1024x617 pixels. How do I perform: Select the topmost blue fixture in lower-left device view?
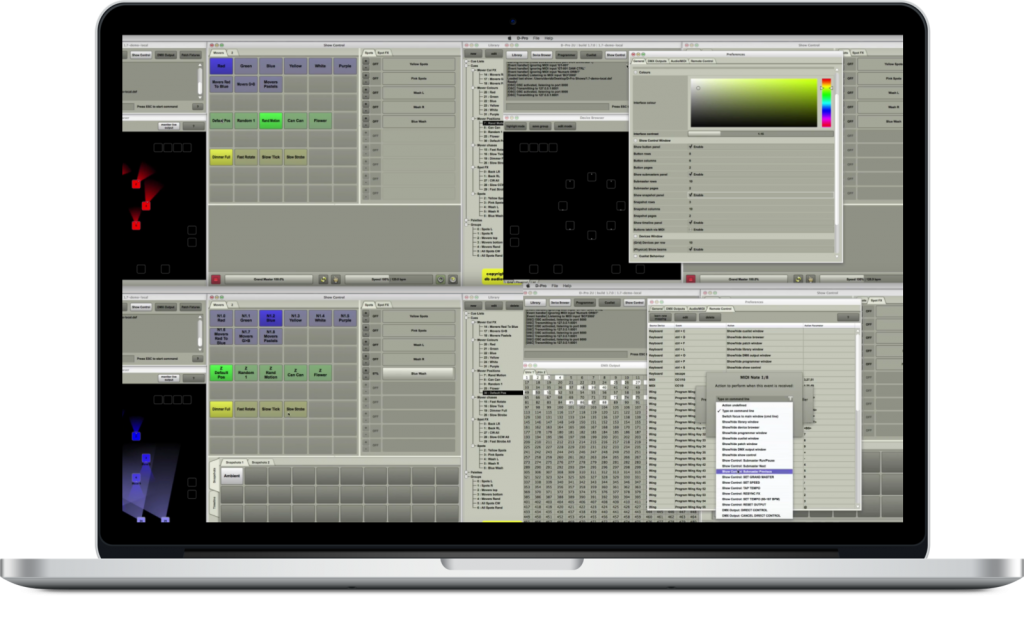coord(136,435)
